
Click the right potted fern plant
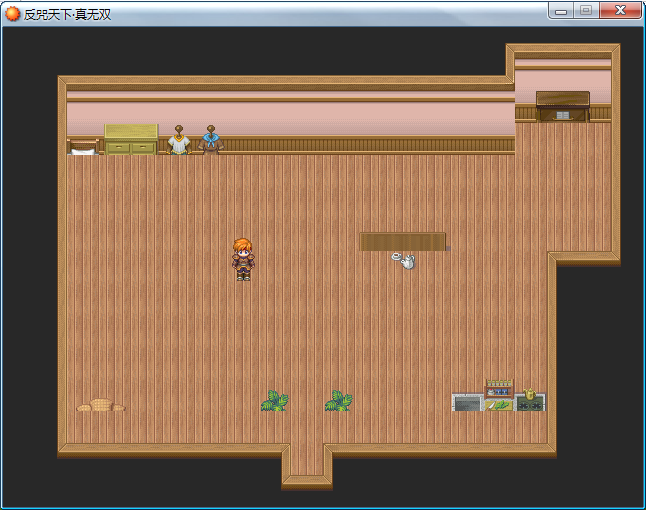point(339,401)
